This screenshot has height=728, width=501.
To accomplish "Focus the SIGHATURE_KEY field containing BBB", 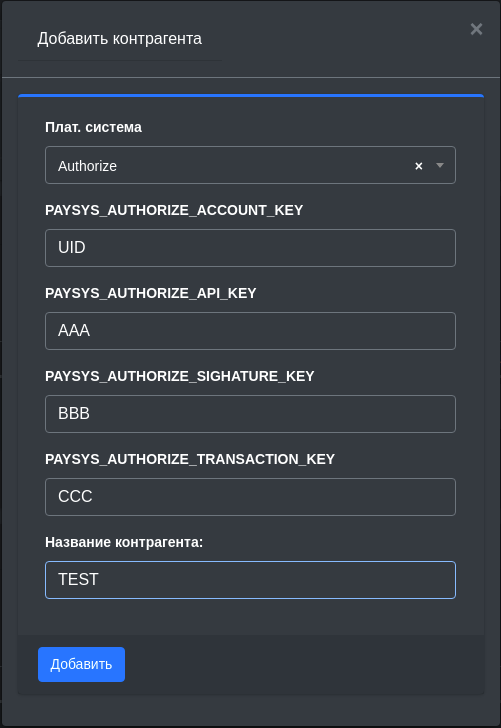I will tap(250, 414).
